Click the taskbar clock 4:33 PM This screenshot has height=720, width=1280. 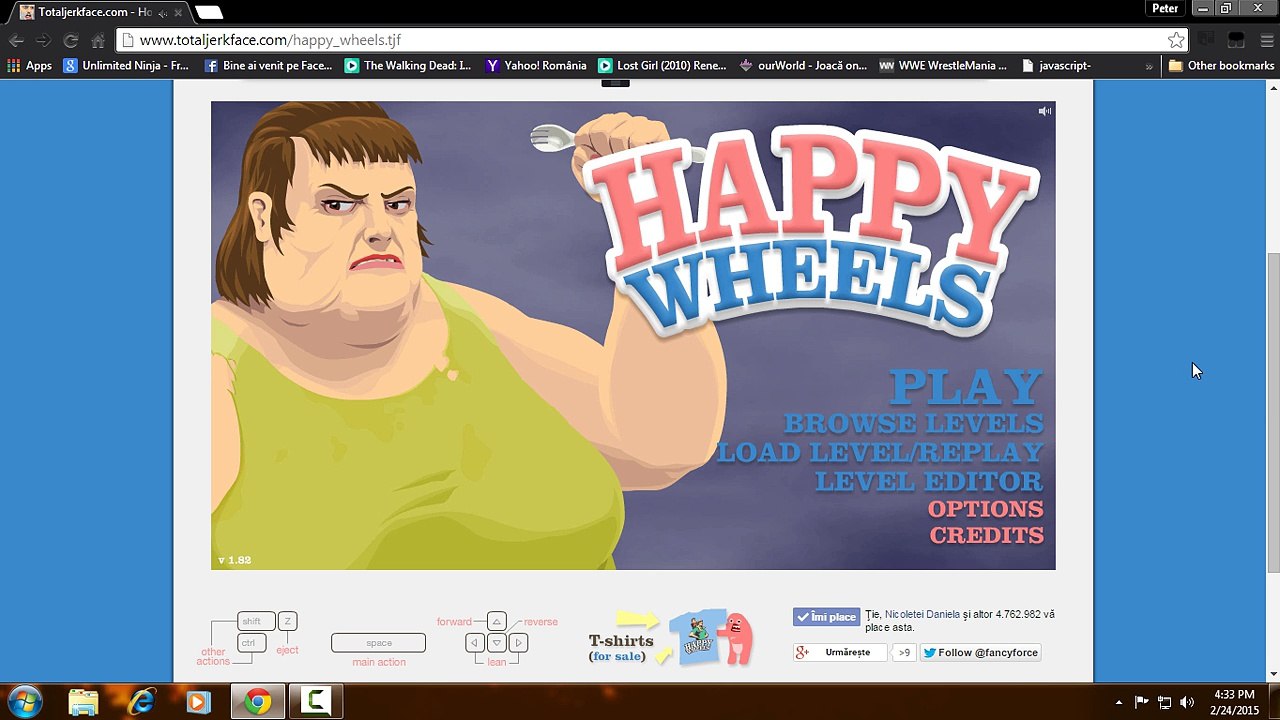pyautogui.click(x=1234, y=702)
